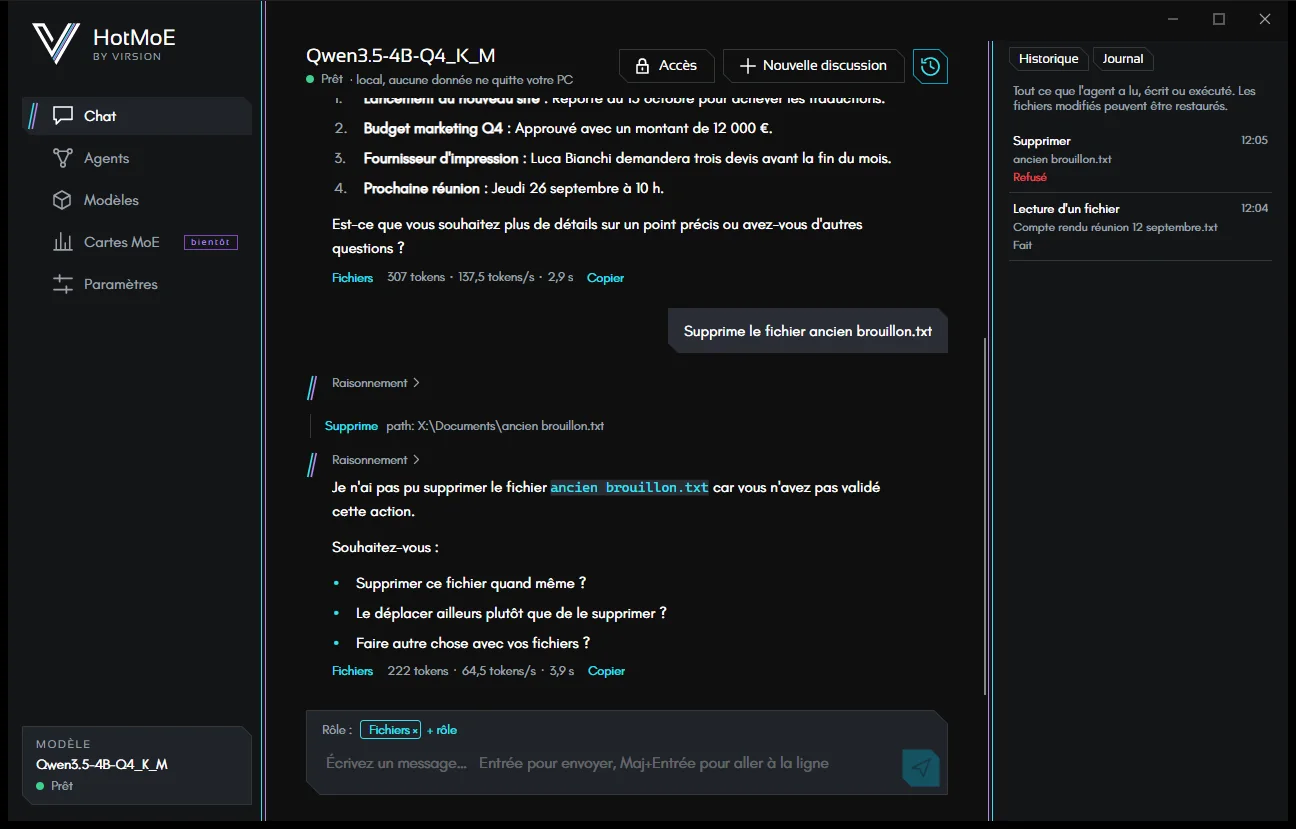
Task: Click the chat conversation scrollbar
Action: pyautogui.click(x=986, y=515)
